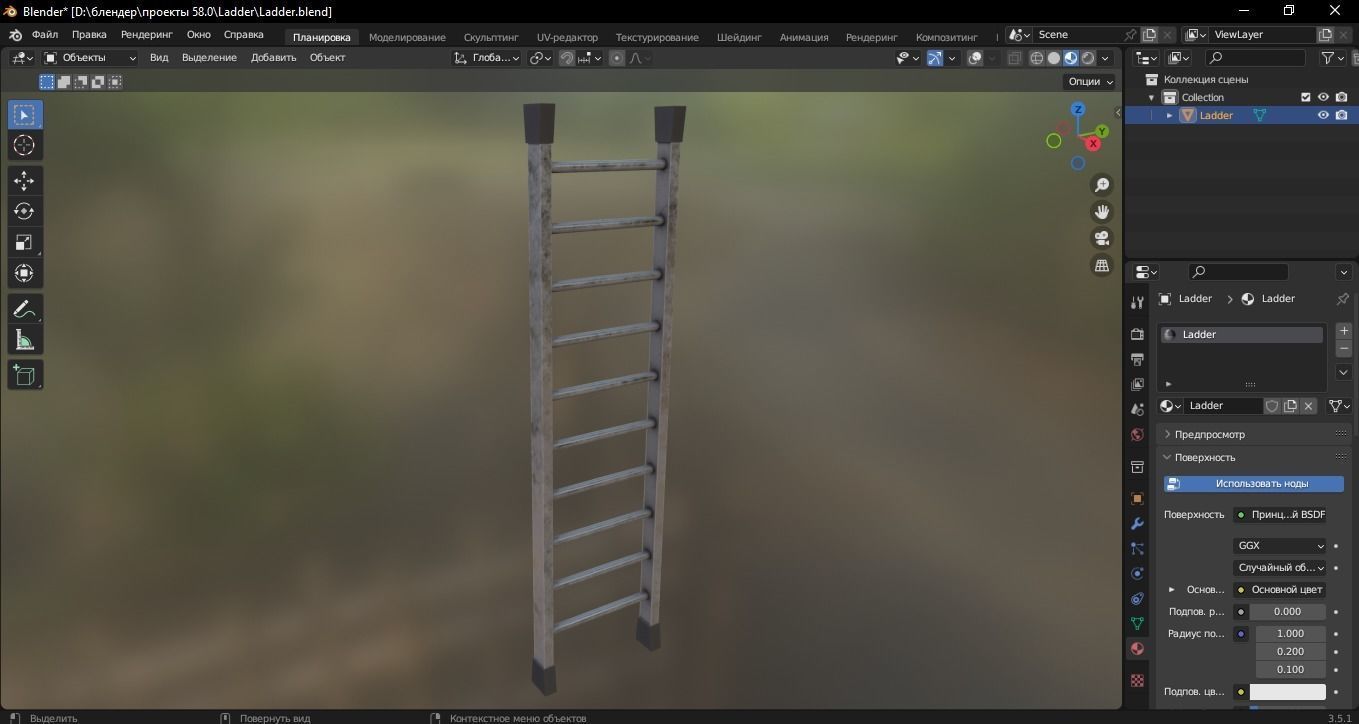Viewport: 1359px width, 724px height.
Task: Open the transform orientation dropdown showing Глоба...
Action: tap(490, 58)
